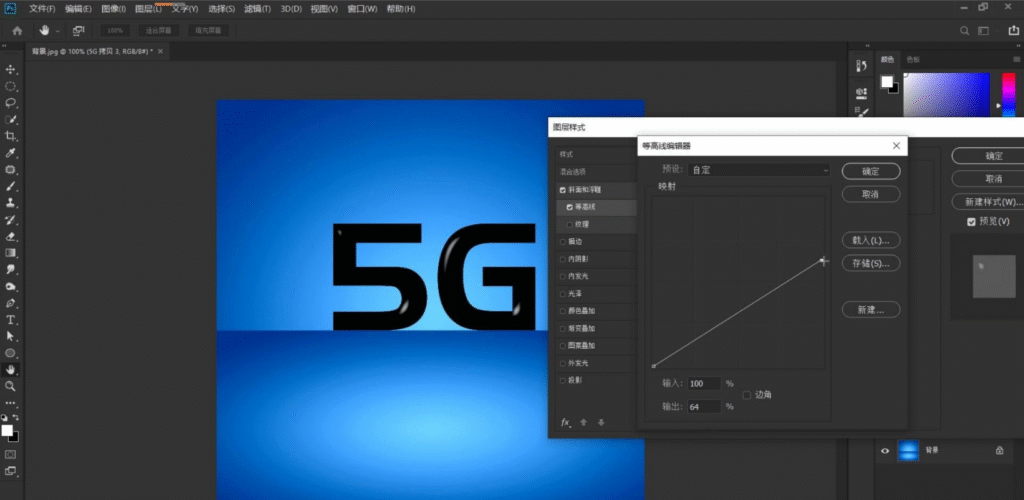Image resolution: width=1024 pixels, height=500 pixels.
Task: Open the History panel icon
Action: coord(861,65)
